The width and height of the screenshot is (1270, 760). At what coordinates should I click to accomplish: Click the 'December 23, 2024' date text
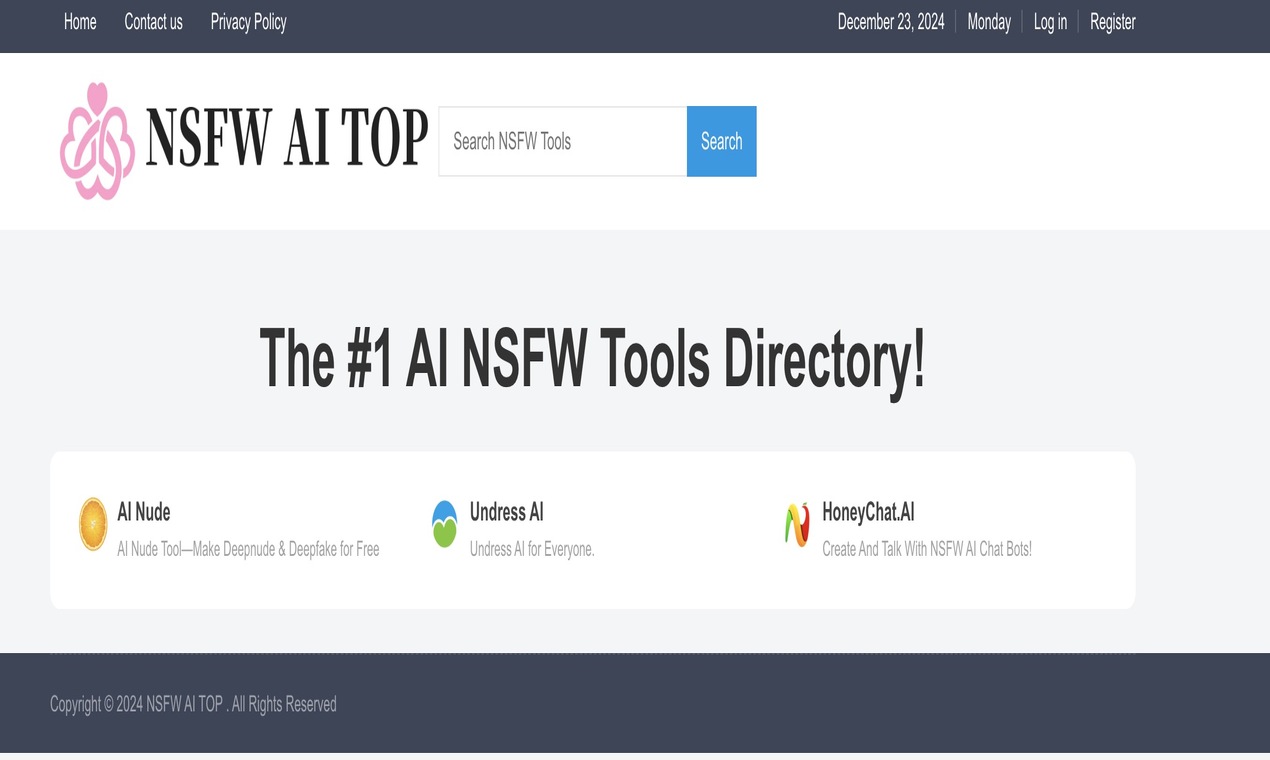click(x=891, y=22)
